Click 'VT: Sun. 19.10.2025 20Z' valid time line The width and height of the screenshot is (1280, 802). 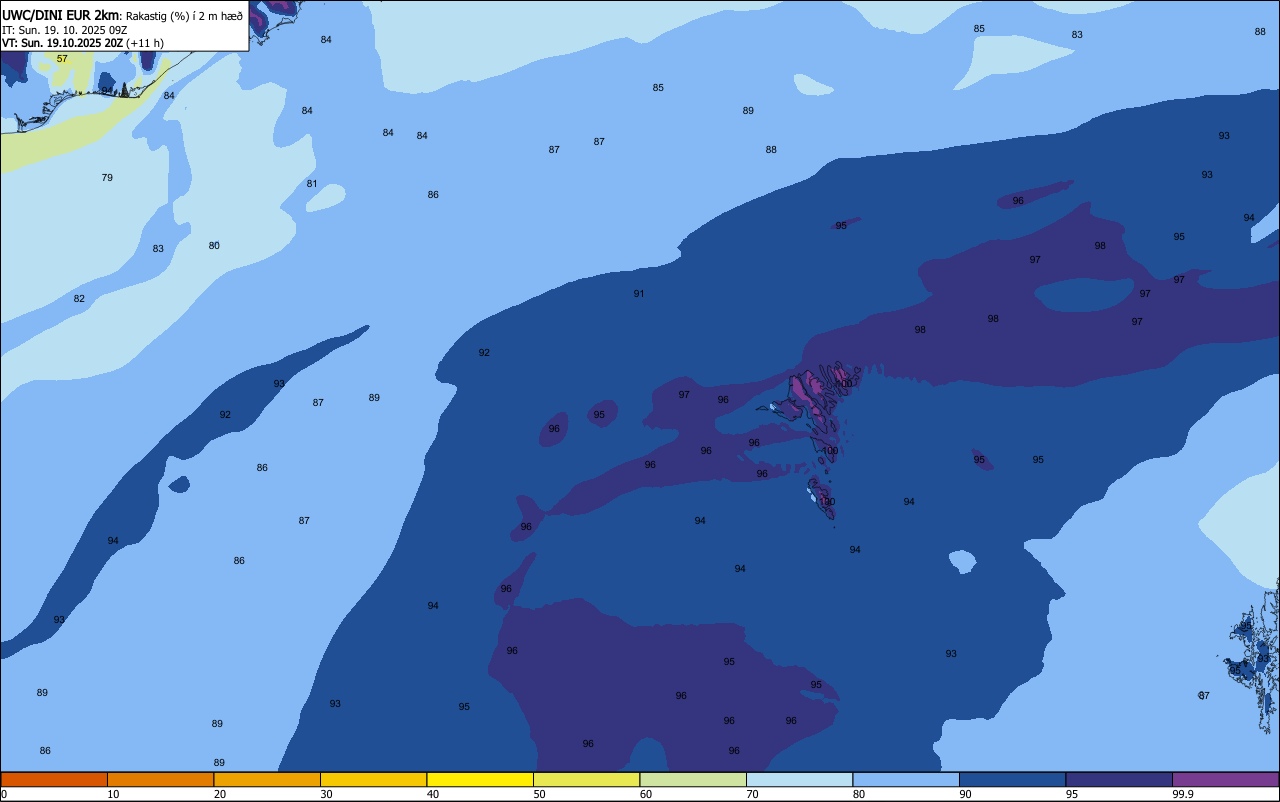click(63, 43)
